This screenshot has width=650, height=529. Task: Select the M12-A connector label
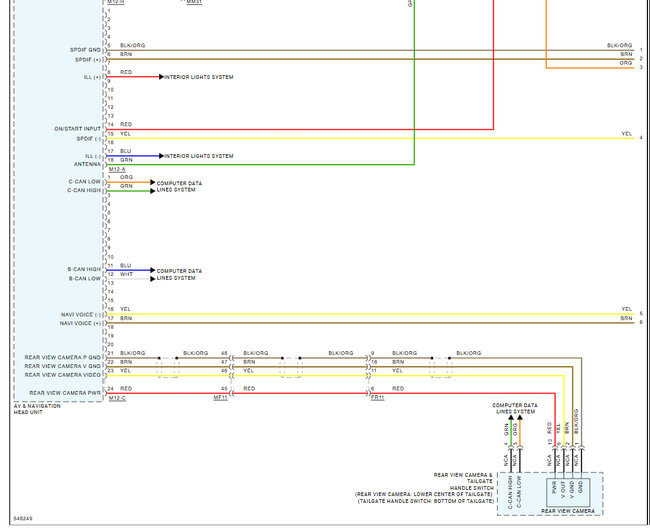coord(117,170)
